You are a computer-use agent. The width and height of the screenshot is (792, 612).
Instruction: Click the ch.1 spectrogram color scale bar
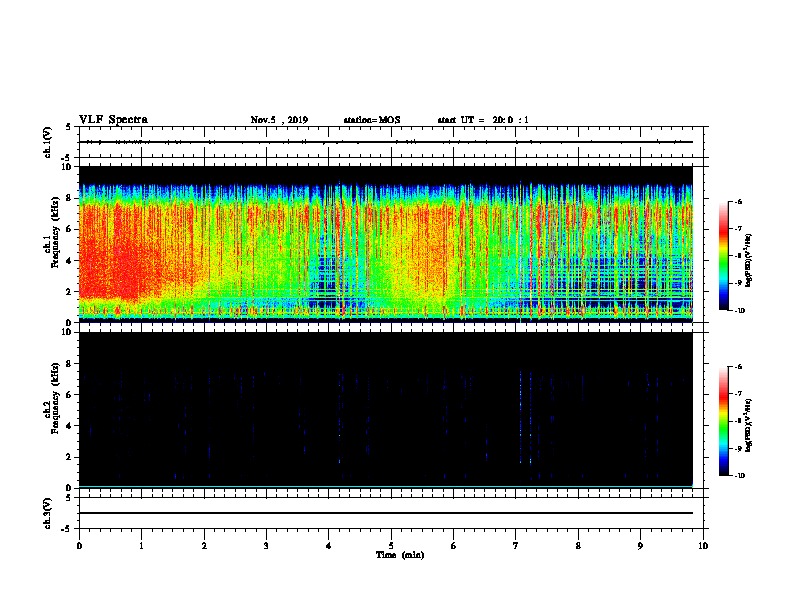pos(724,256)
